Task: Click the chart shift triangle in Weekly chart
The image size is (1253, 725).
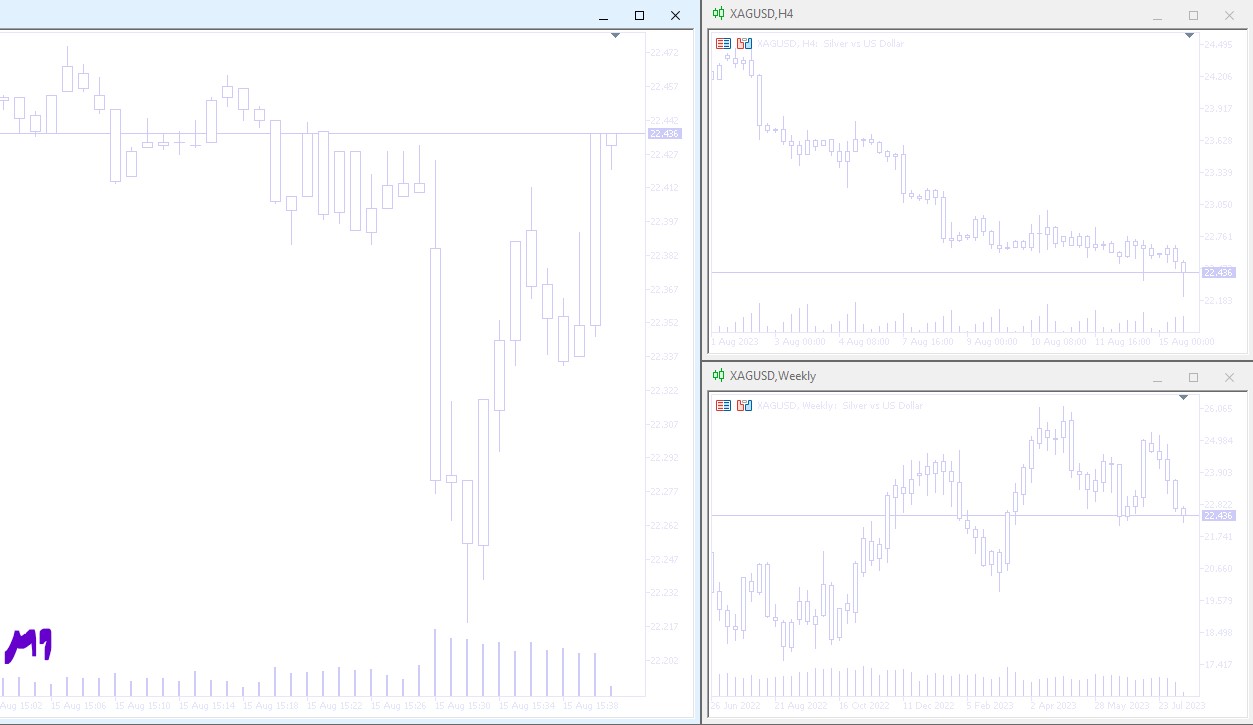Action: tap(1183, 398)
